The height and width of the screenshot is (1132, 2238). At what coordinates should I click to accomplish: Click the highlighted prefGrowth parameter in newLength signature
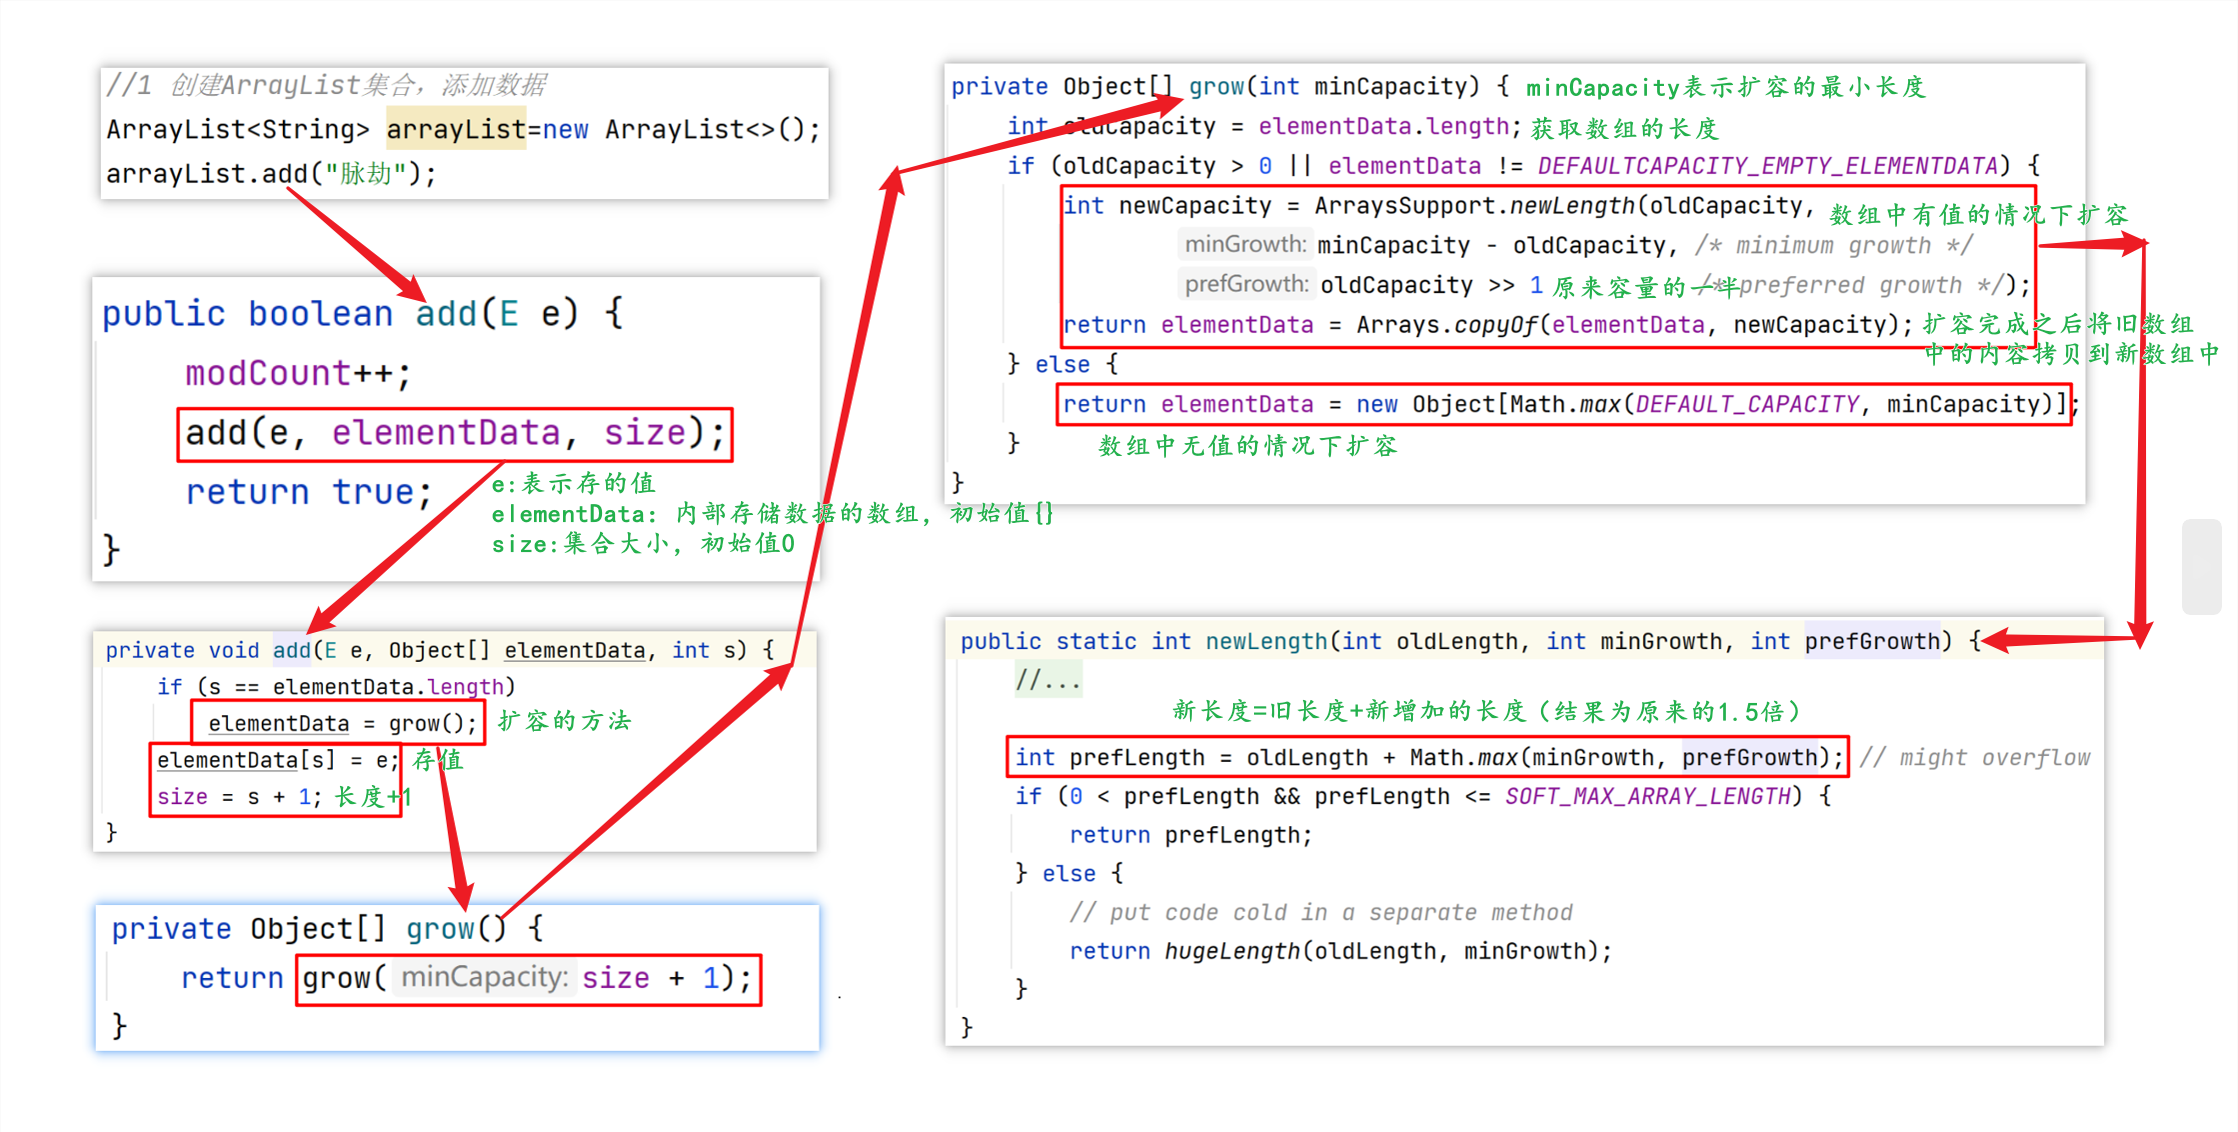click(x=1871, y=642)
